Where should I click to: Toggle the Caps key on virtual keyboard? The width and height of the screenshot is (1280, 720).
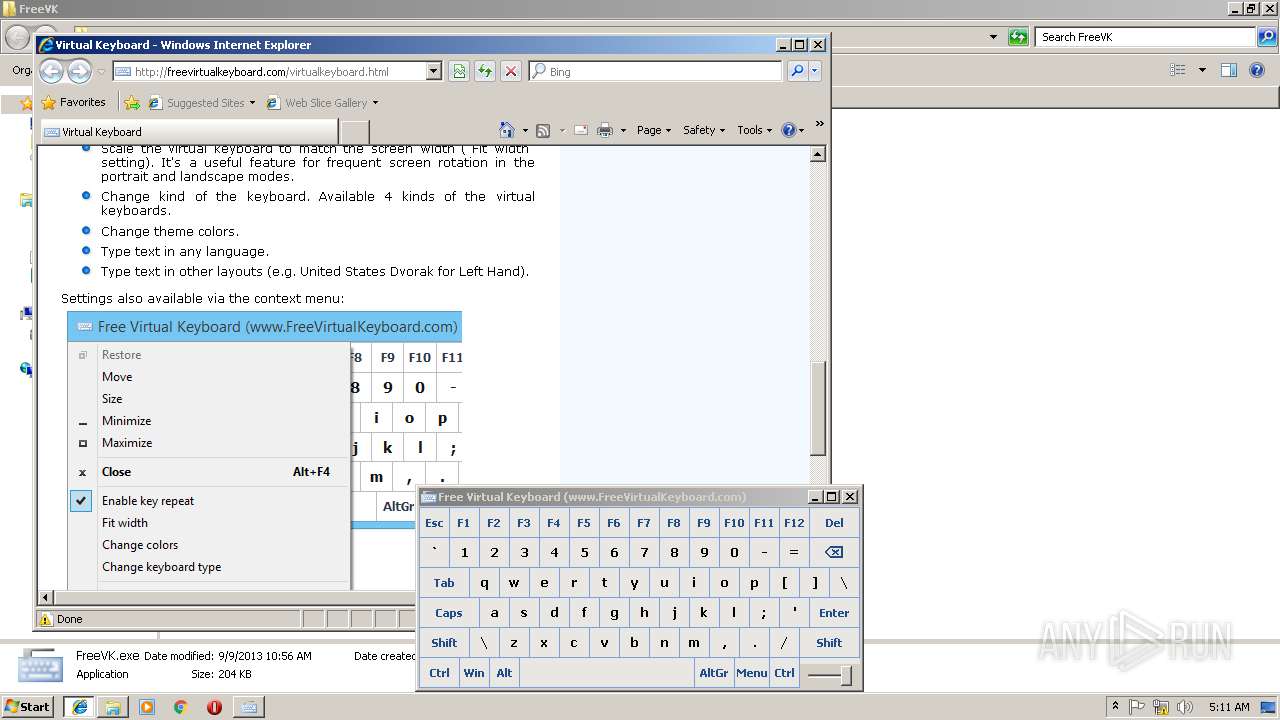coord(448,613)
